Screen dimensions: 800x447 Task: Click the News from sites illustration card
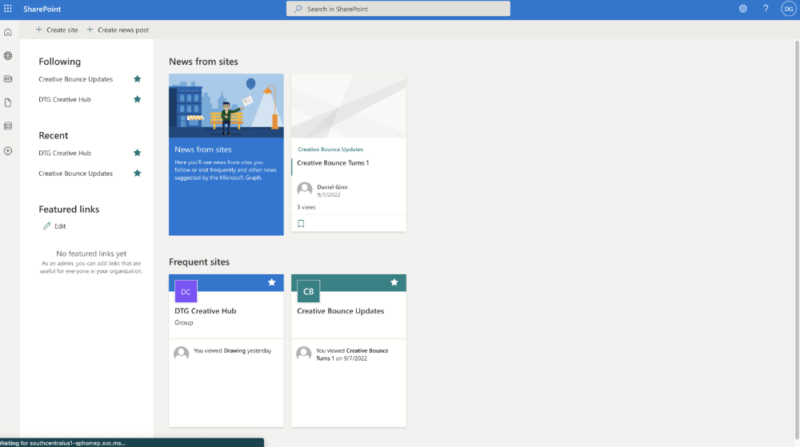click(x=226, y=155)
